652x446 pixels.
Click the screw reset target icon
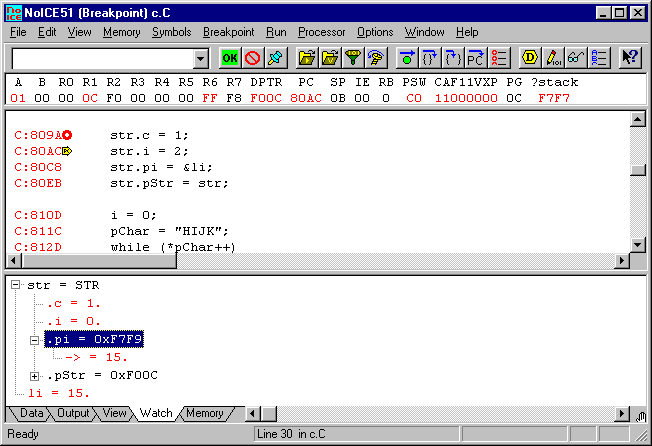[375, 58]
